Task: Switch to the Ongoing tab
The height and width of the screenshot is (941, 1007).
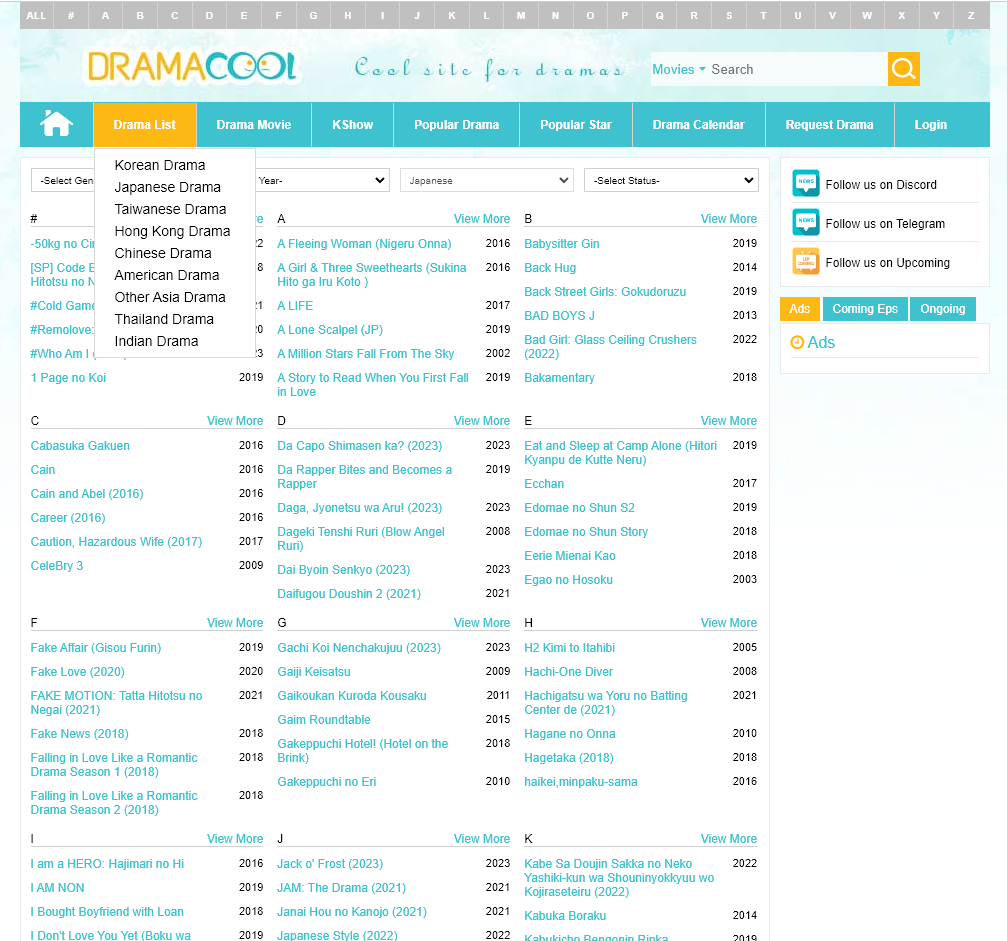Action: (x=943, y=309)
